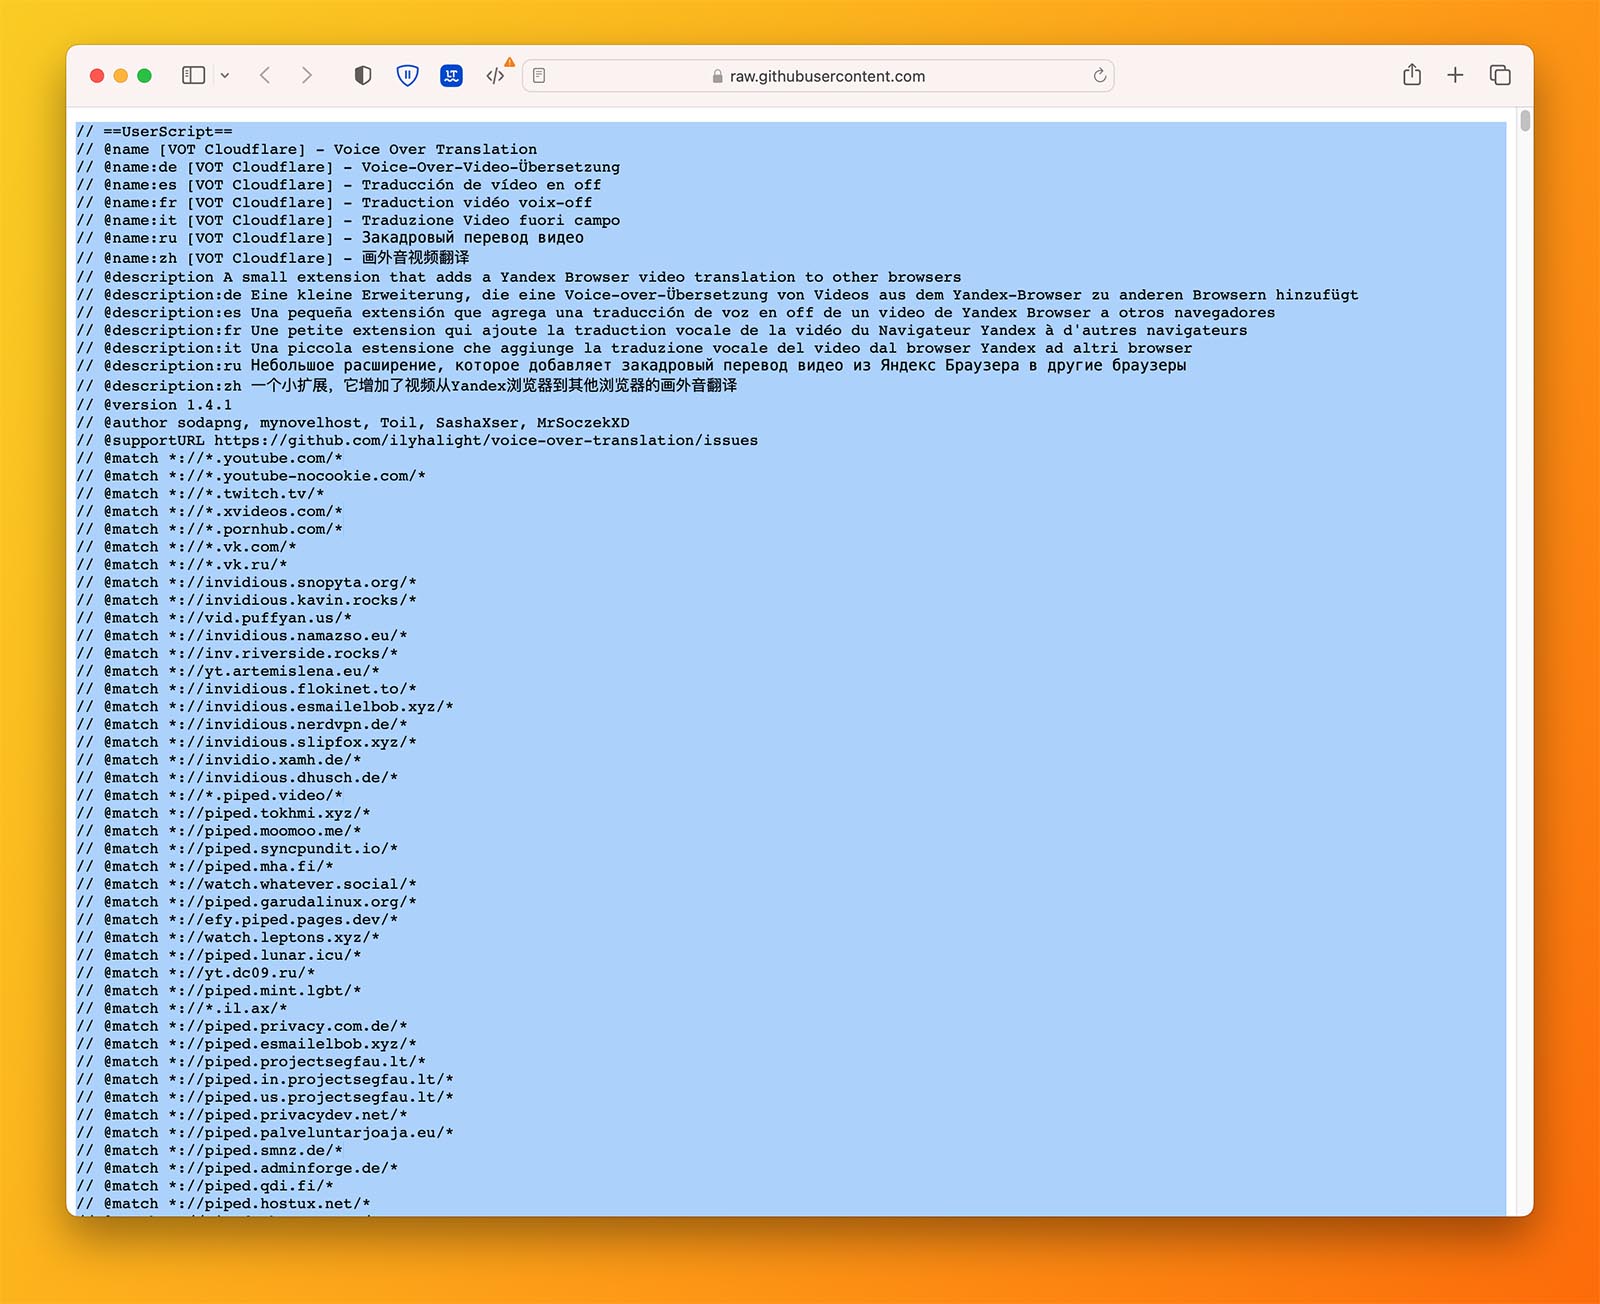Click the @author sodapng line
Screen dimensions: 1600x1304
(353, 423)
